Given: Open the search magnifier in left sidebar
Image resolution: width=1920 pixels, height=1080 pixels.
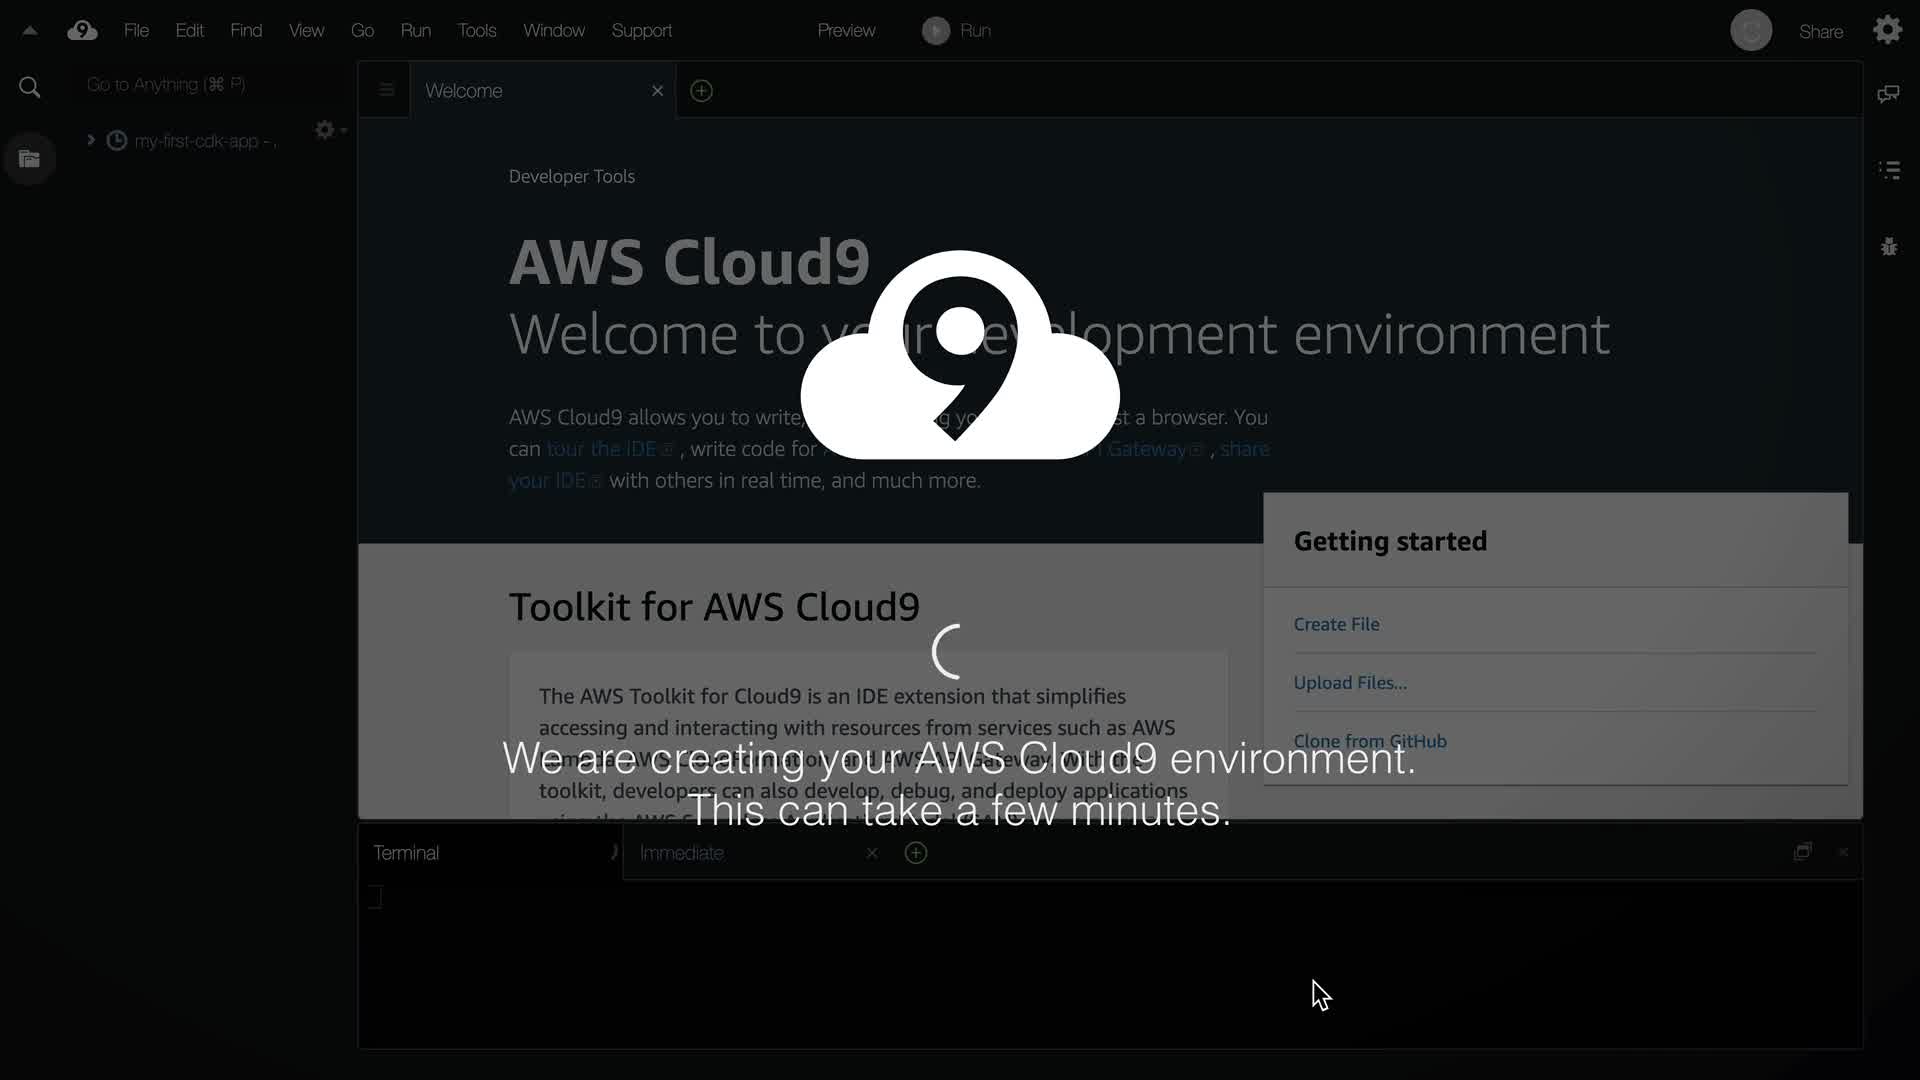Looking at the screenshot, I should point(30,88).
